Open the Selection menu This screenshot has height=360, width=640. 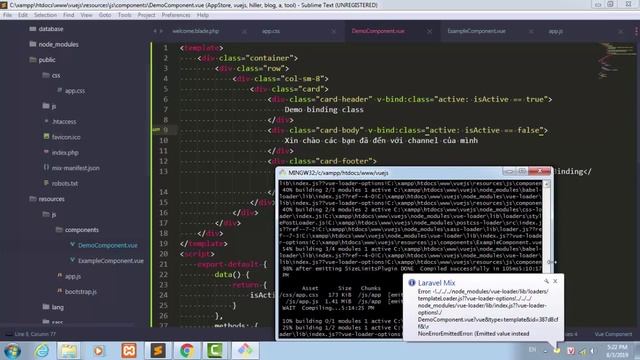click(45, 15)
